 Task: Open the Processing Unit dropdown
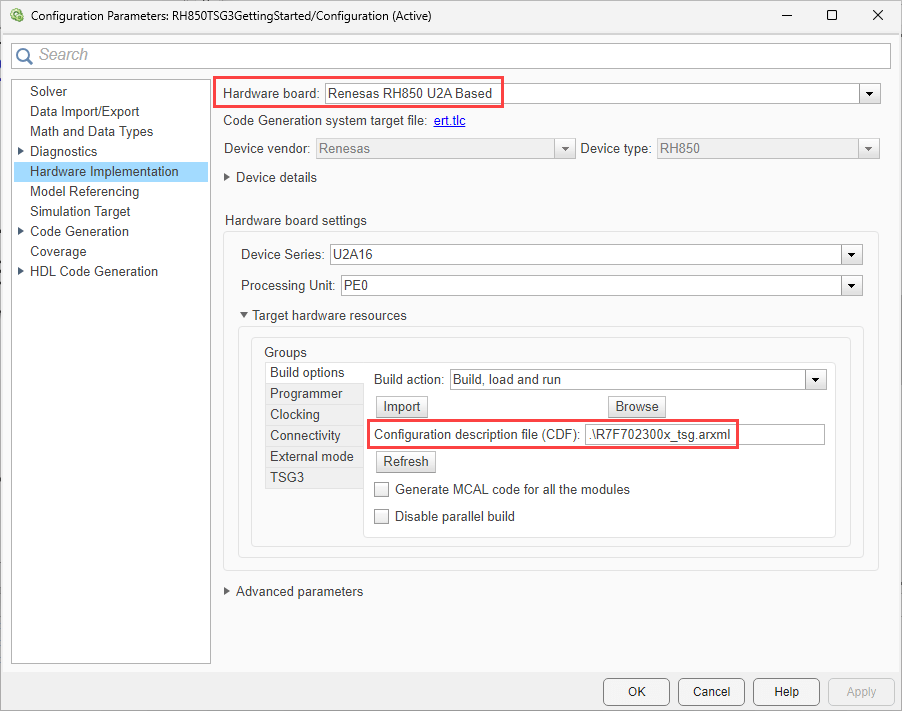click(x=851, y=286)
